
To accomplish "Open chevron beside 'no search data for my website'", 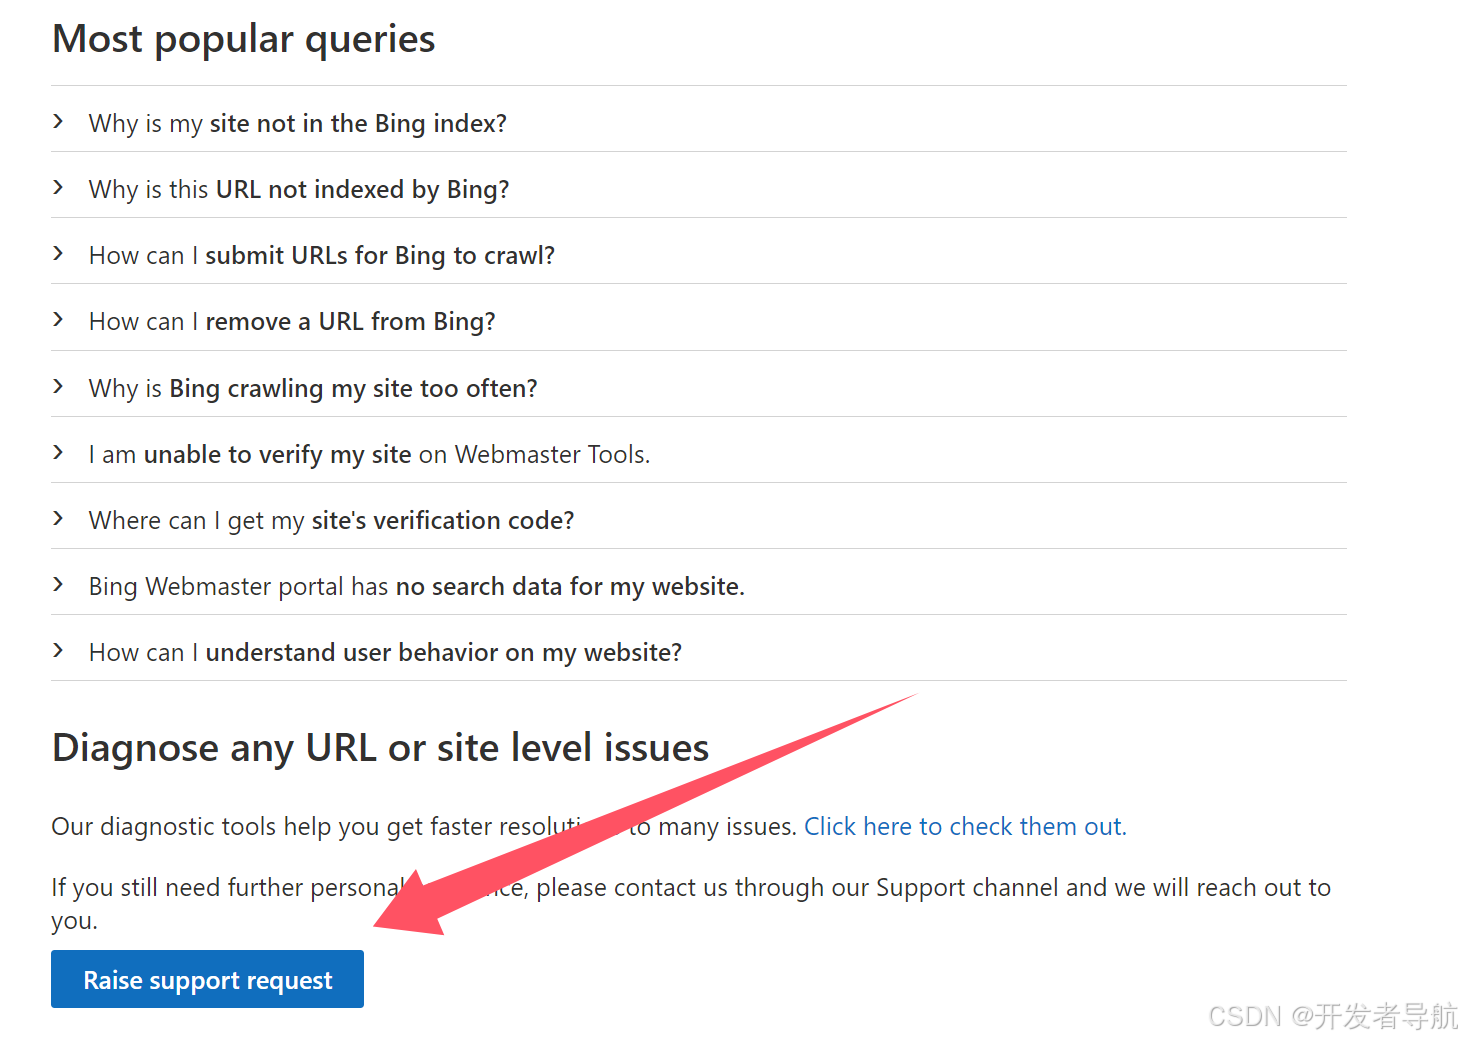I will tap(59, 585).
